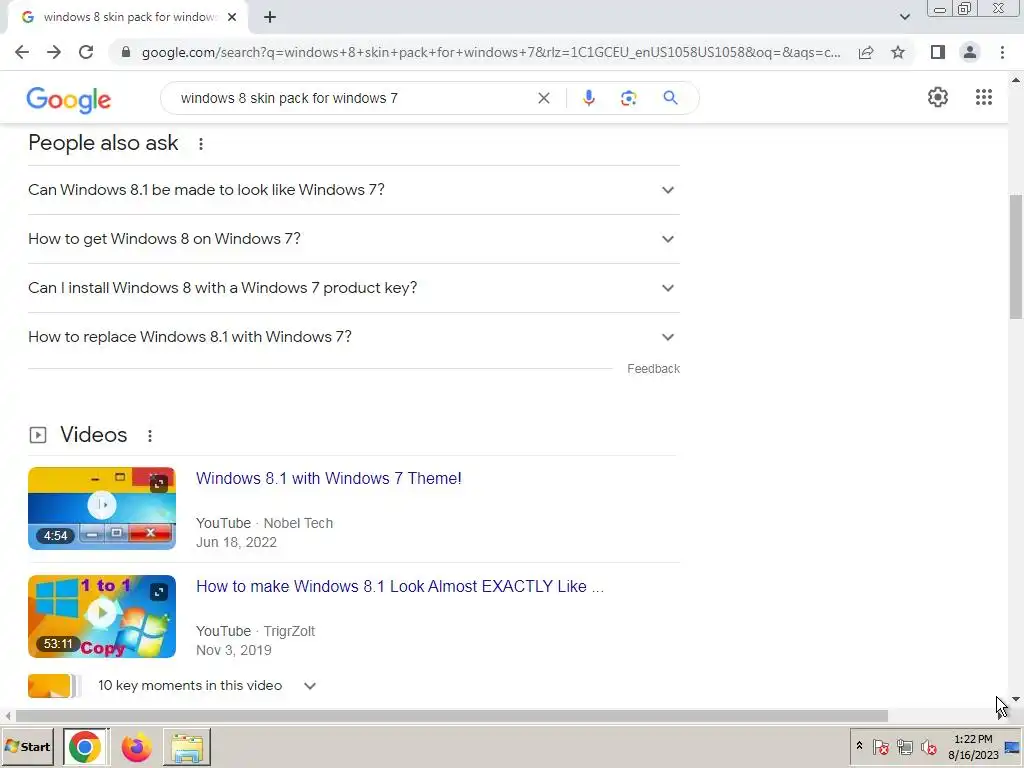1024x768 pixels.
Task: Click the taskbar clock 1:22 PM
Action: coord(973,746)
